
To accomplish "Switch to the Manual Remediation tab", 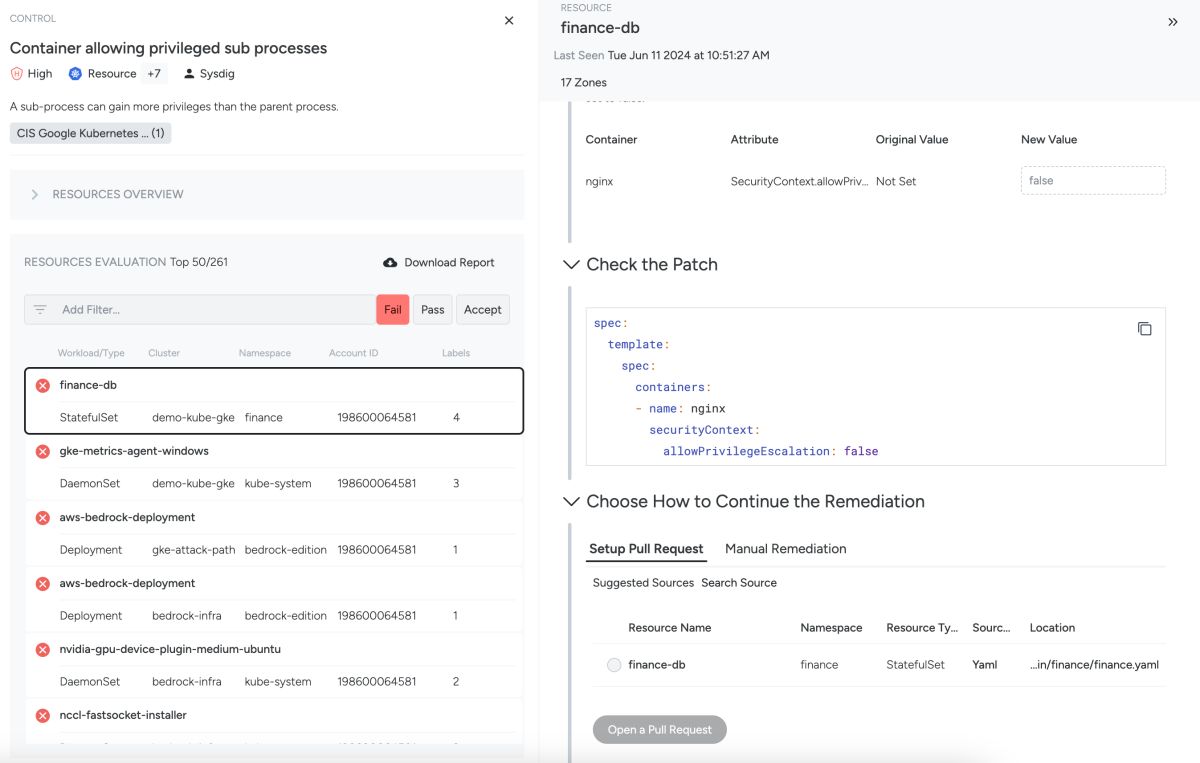I will [x=785, y=549].
